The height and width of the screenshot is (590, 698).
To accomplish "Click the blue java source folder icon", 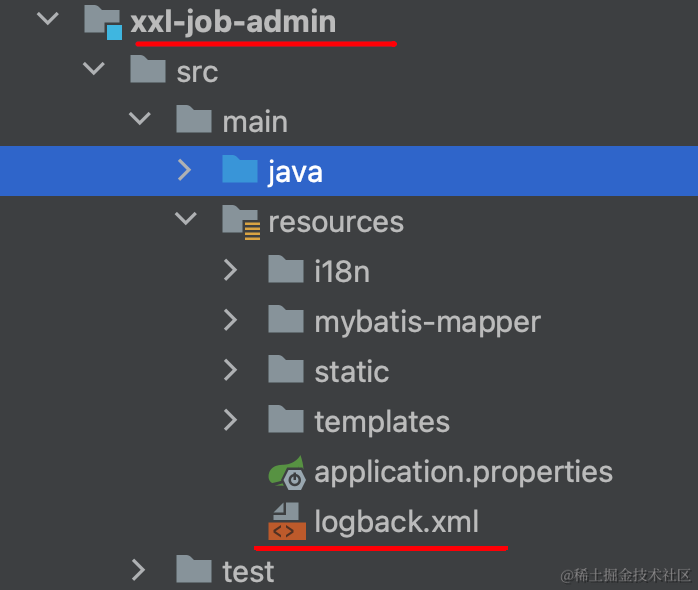I will [240, 169].
